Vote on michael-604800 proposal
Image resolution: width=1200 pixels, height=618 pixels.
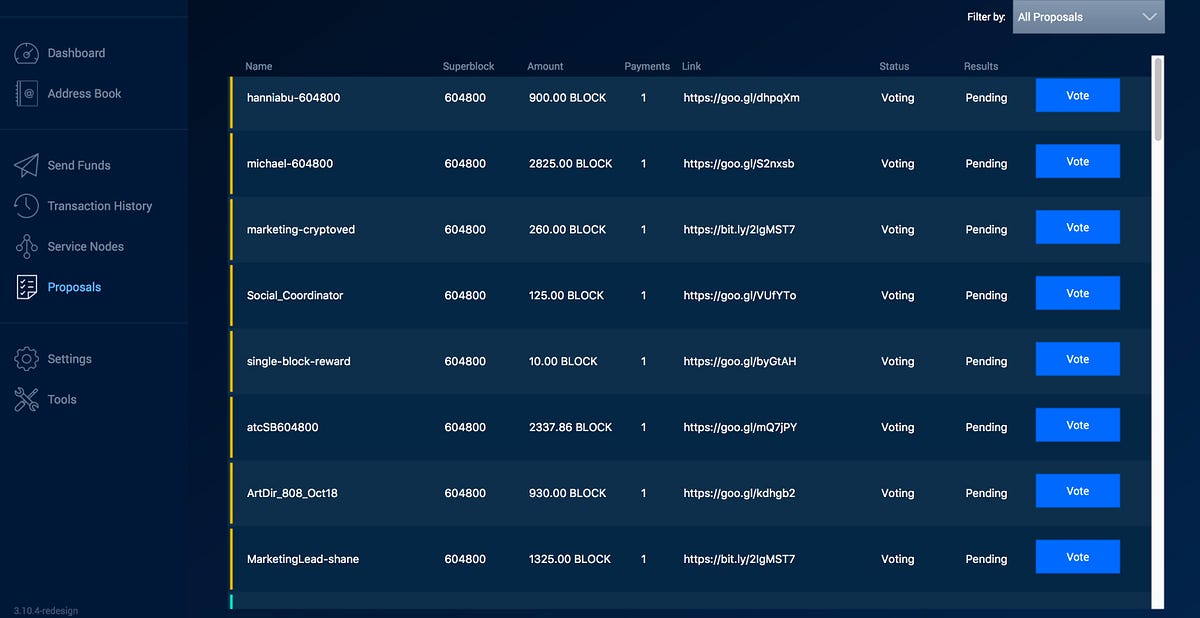[x=1077, y=162]
